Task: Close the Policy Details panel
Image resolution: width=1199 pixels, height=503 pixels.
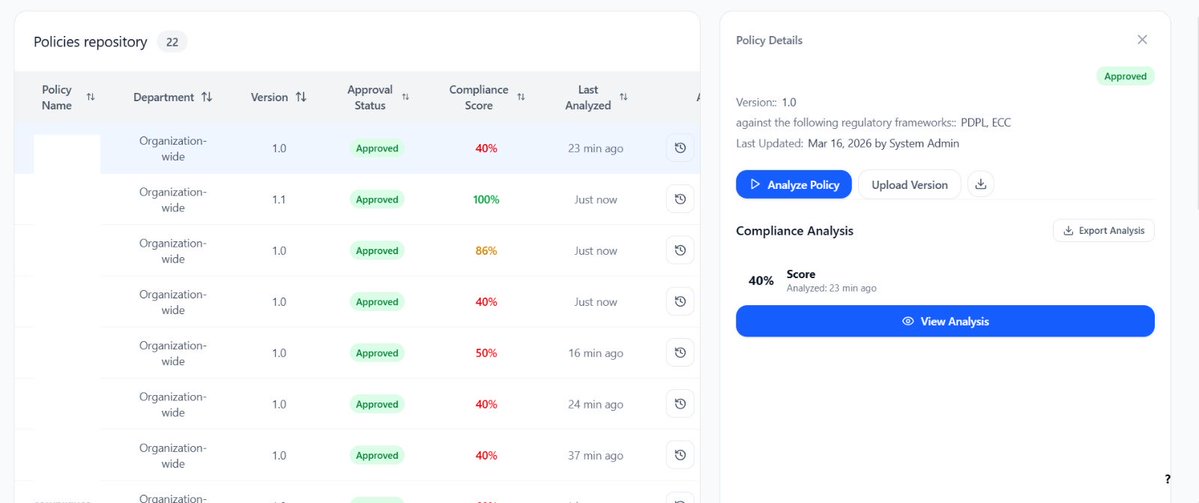Action: click(1142, 40)
